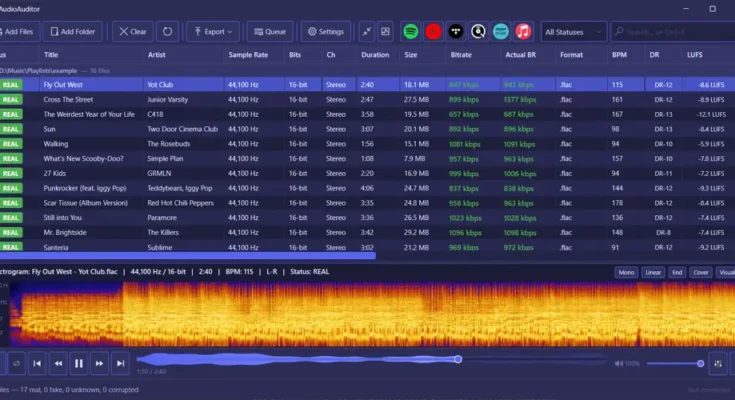Viewport: 735px width, 400px height.
Task: Rewind the playing track
Action: click(x=58, y=363)
